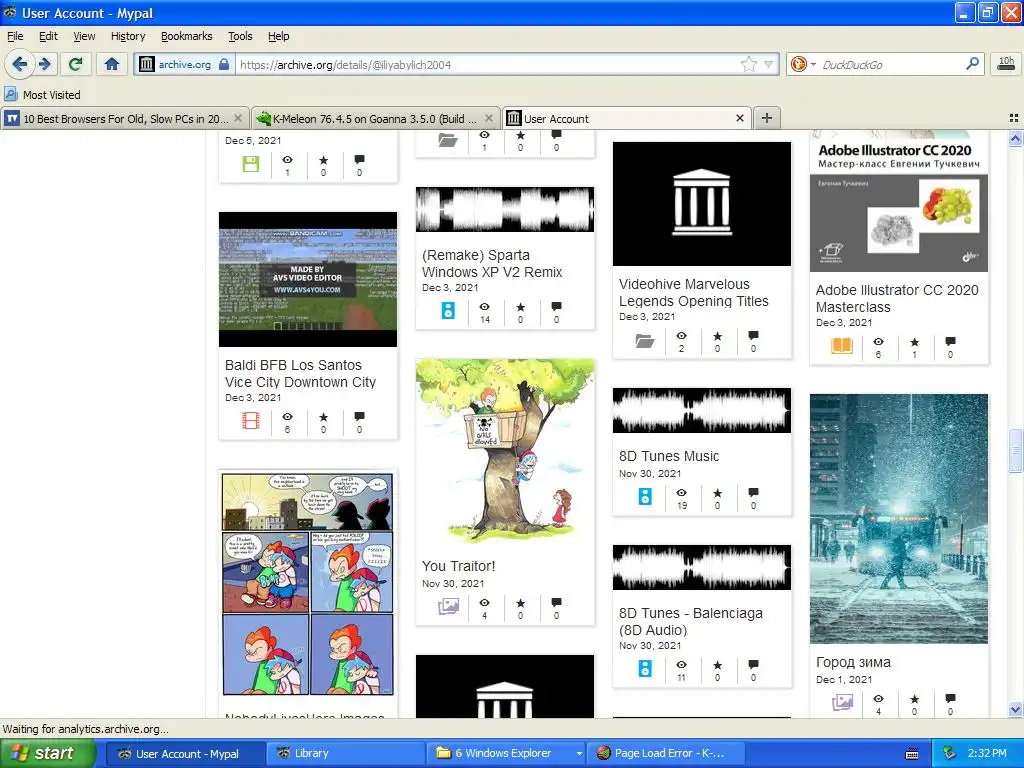Click the snowy city Город зима thumbnail
The width and height of the screenshot is (1024, 768).
[x=899, y=519]
